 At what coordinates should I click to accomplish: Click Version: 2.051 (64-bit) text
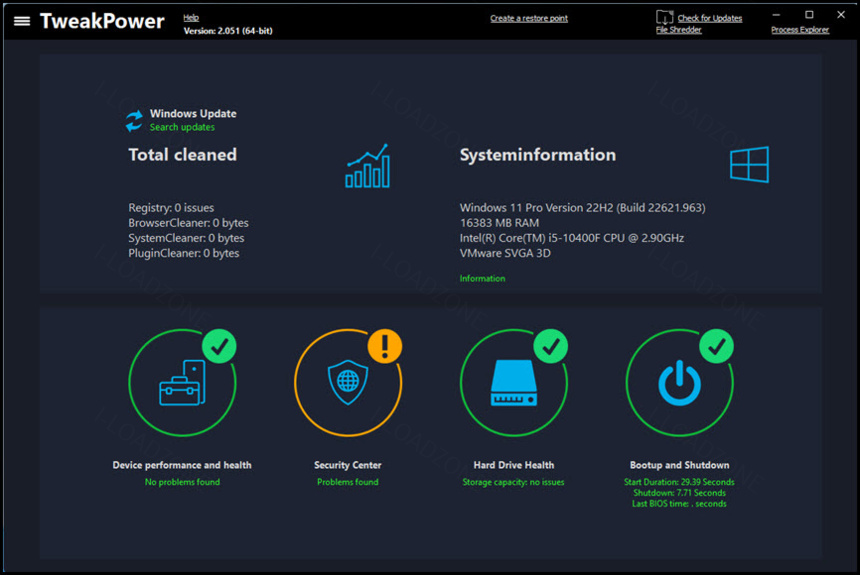point(228,31)
